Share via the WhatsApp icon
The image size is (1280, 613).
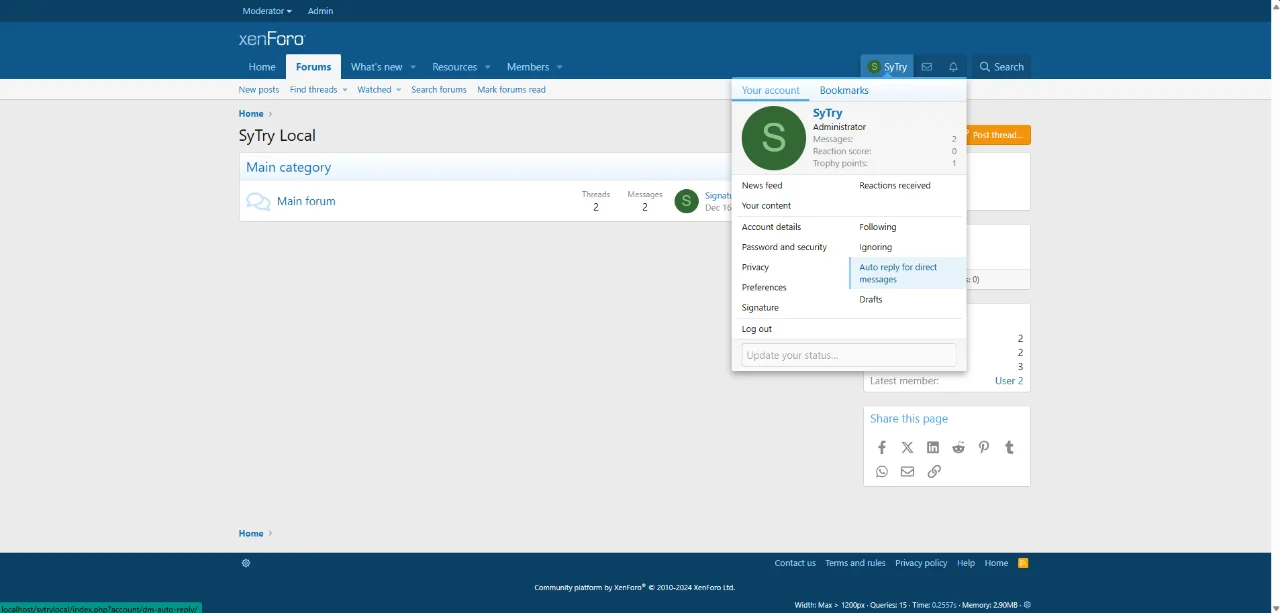coord(882,472)
